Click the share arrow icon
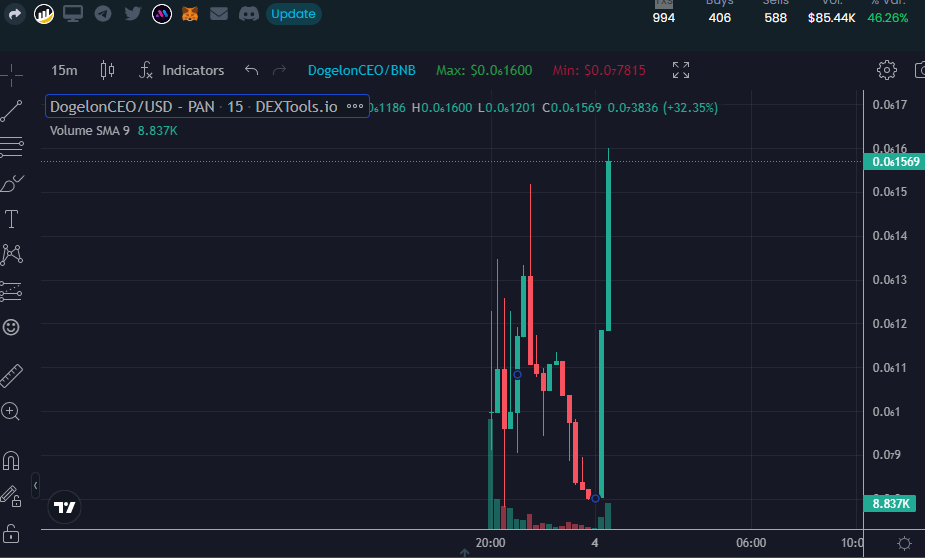The image size is (925, 558). 14,14
